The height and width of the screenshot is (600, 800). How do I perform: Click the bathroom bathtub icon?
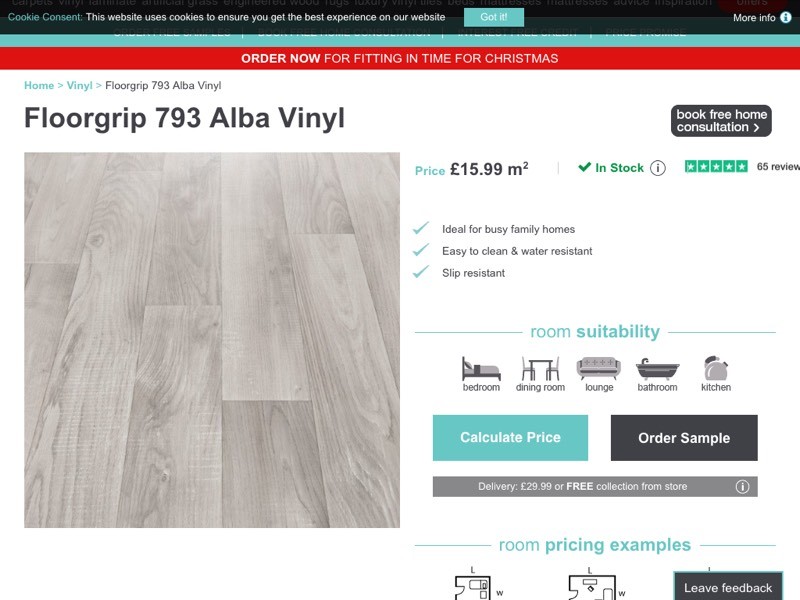click(x=657, y=369)
